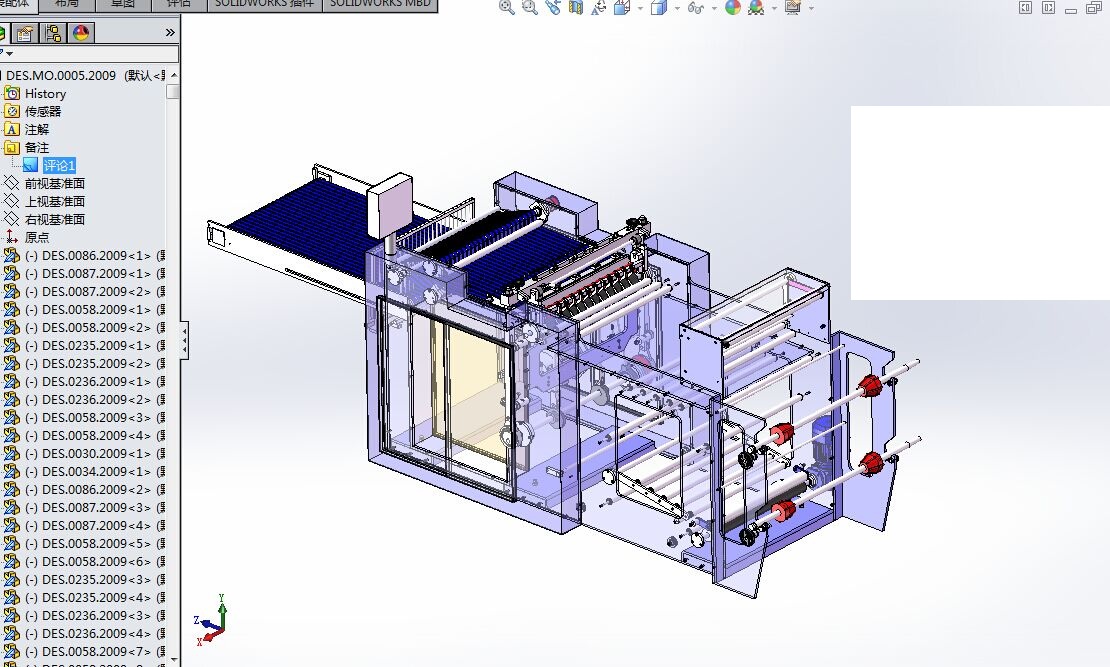Select the highlighted 评论1 comment

pos(59,166)
